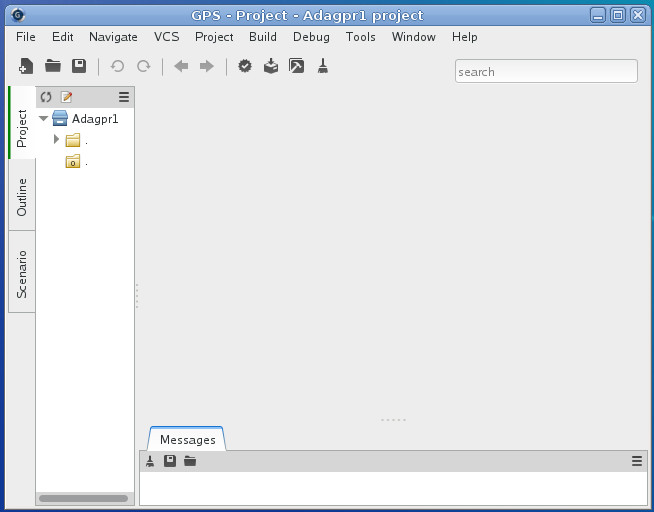654x512 pixels.
Task: Open the File menu
Action: (x=25, y=37)
